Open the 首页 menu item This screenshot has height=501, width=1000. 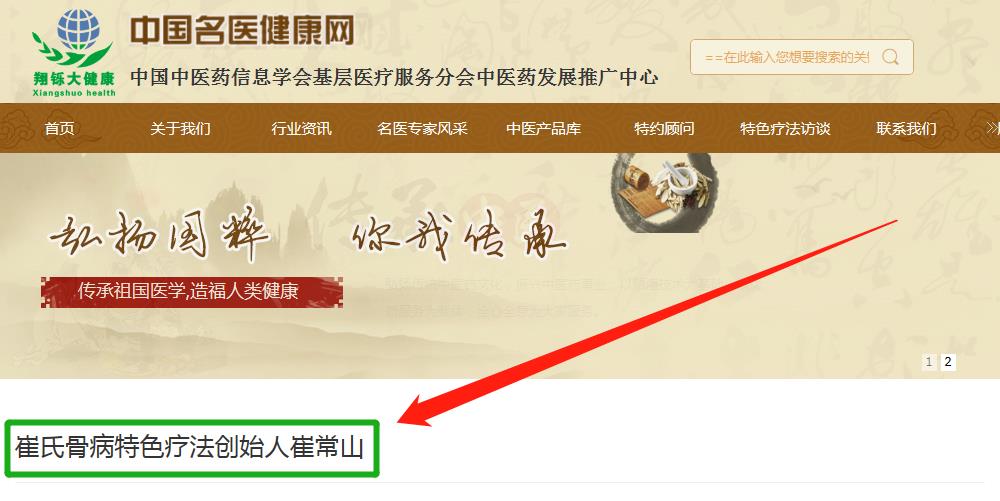point(59,129)
